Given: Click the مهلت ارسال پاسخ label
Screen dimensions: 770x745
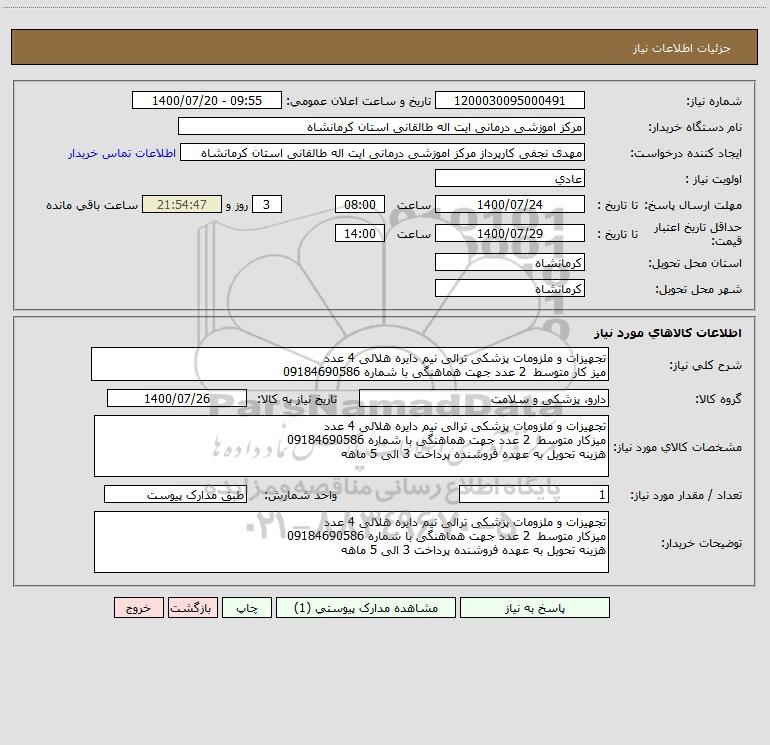Looking at the screenshot, I should click(x=693, y=205).
